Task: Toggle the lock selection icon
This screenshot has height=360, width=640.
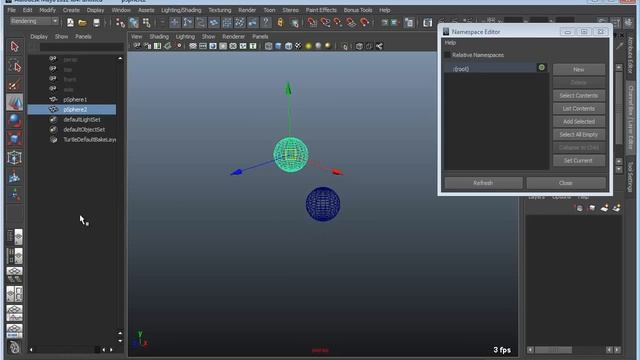Action: point(280,22)
